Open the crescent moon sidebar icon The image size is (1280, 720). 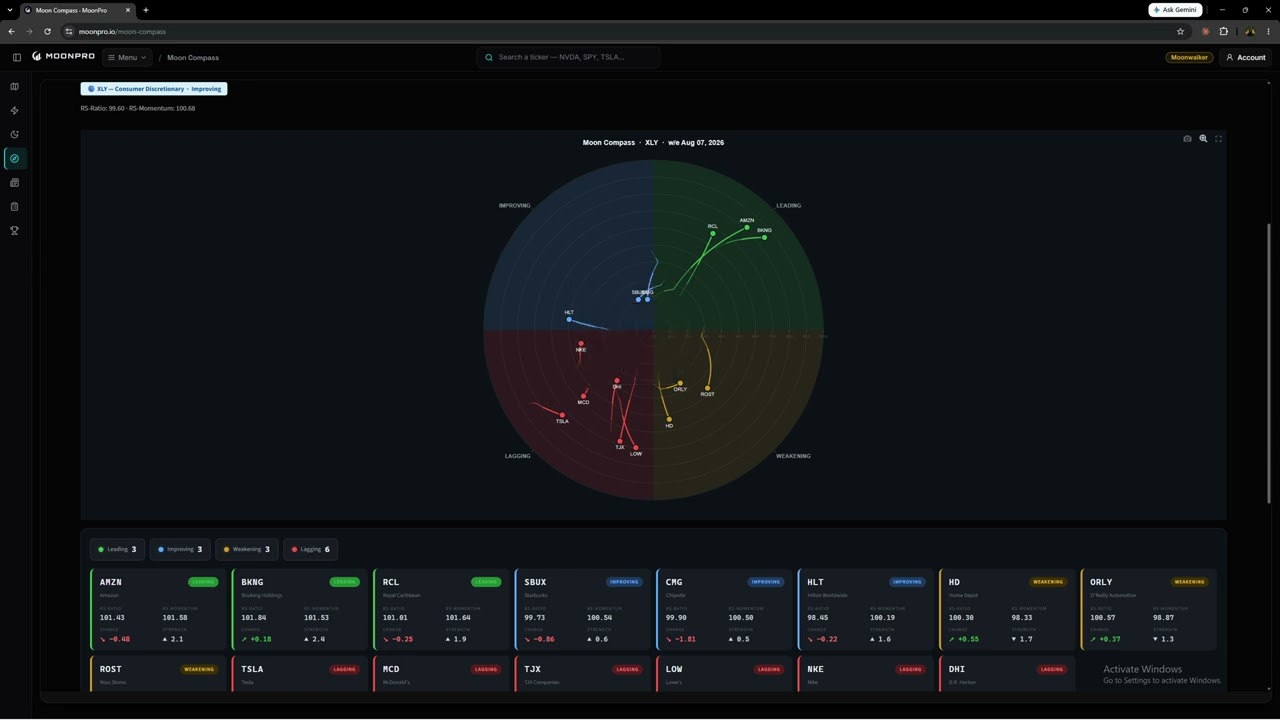(14, 134)
